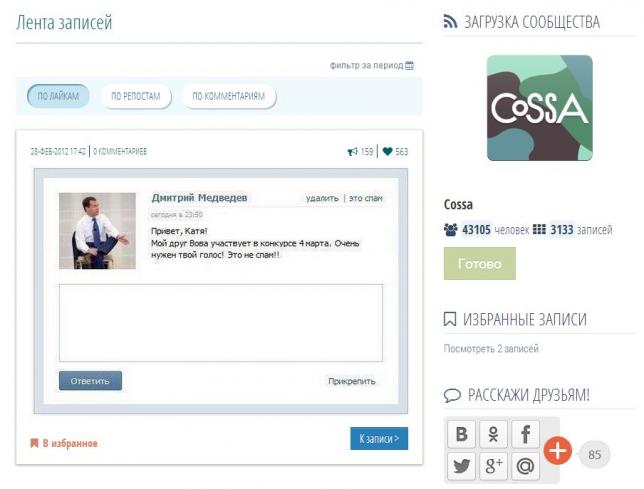The height and width of the screenshot is (489, 644).
Task: Click the Cossa community logo image
Action: point(540,108)
